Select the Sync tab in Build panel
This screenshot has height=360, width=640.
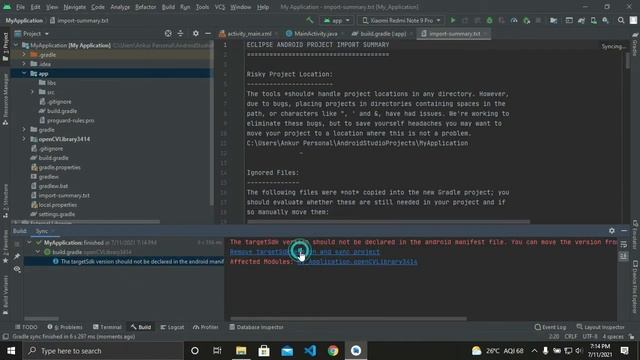(42, 231)
